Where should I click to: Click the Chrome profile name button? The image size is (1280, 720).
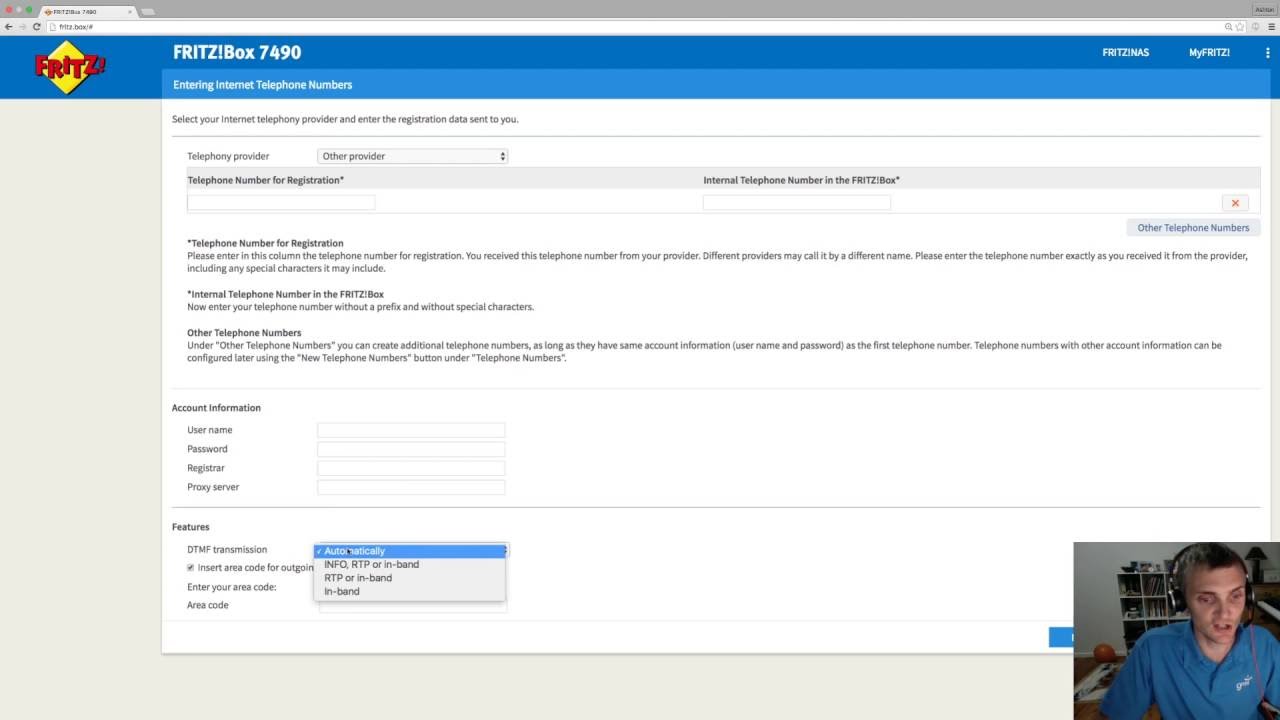[1264, 9]
